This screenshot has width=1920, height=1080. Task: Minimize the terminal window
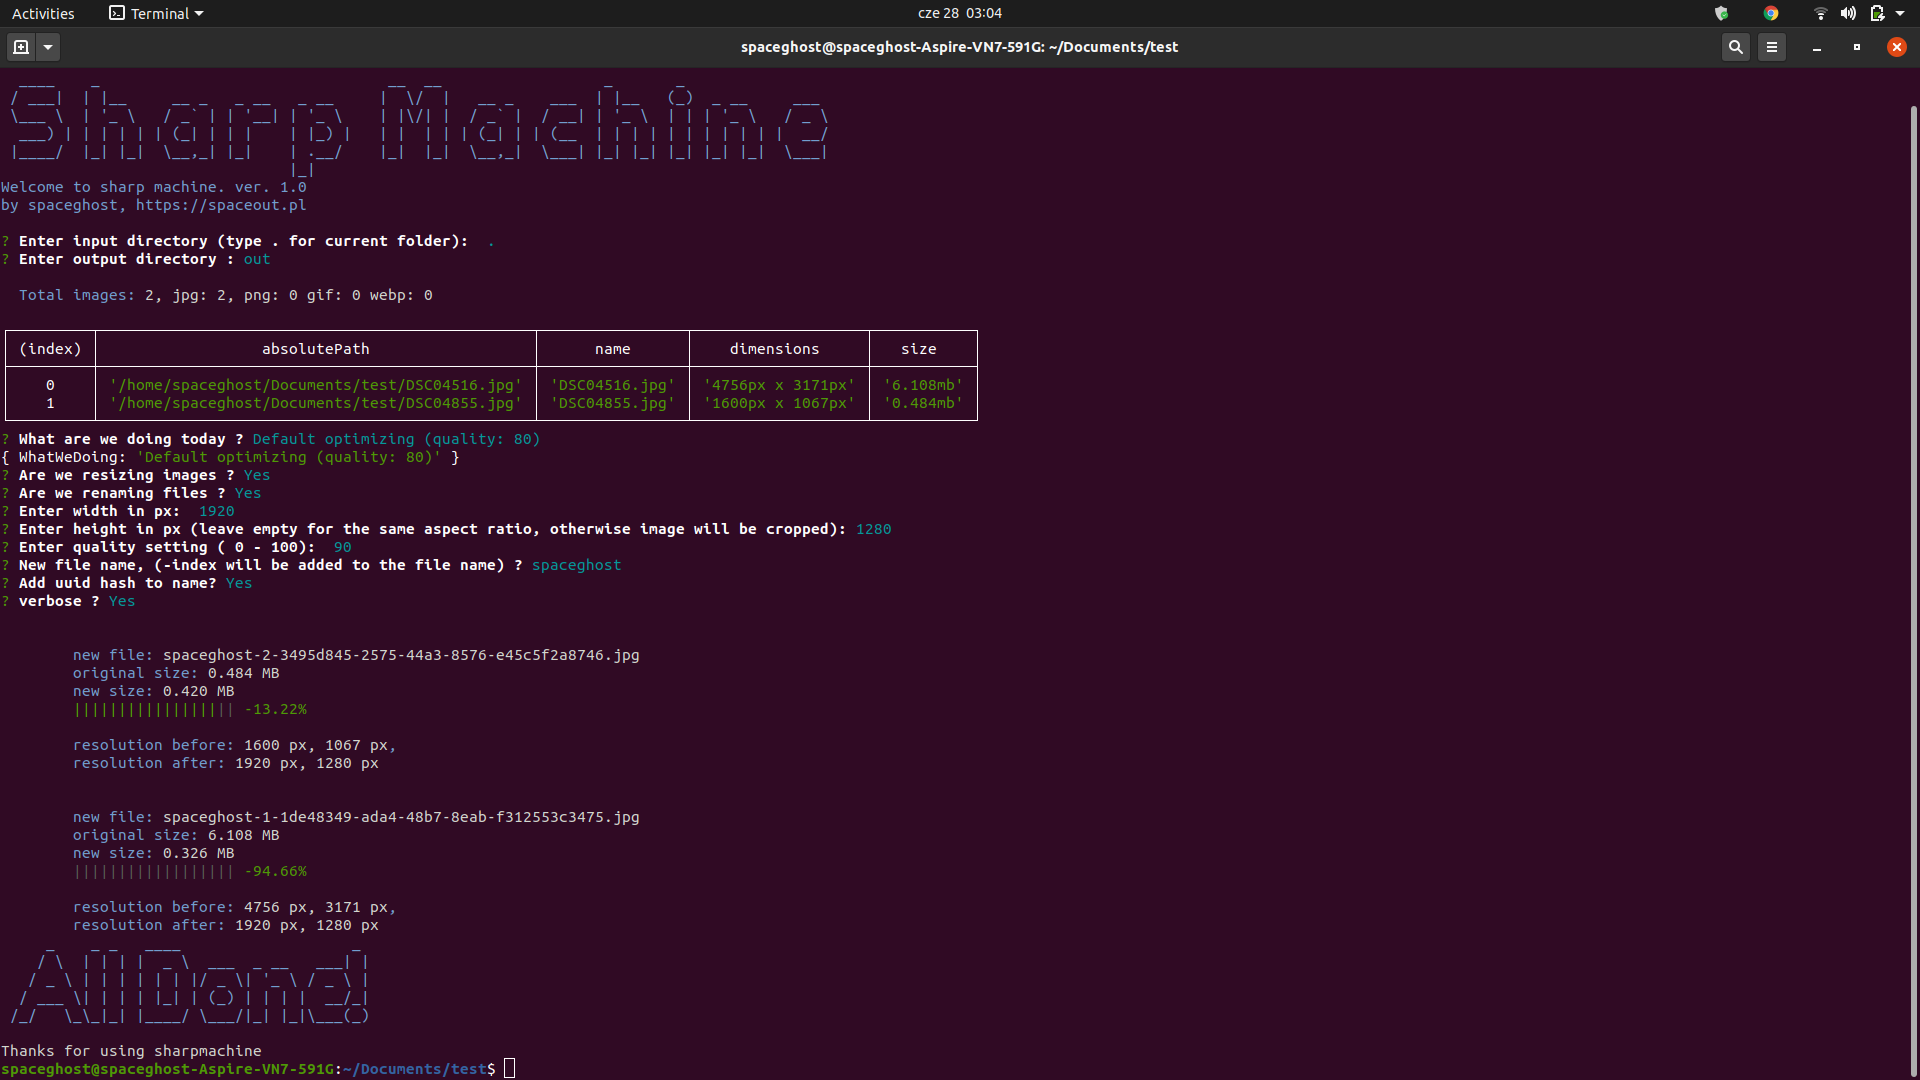tap(1817, 47)
